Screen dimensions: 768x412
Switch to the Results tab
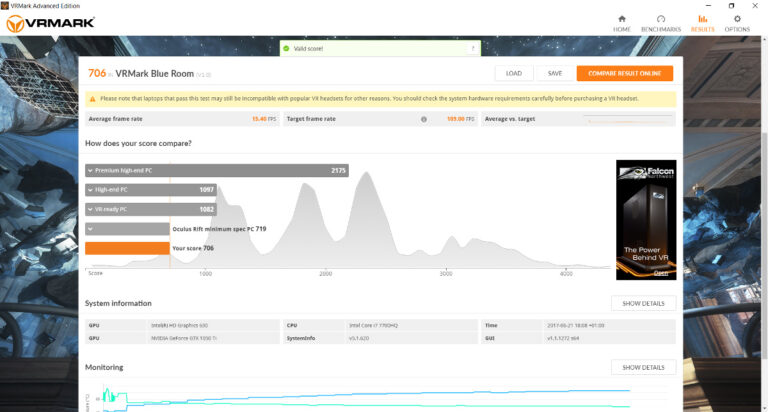pyautogui.click(x=702, y=22)
